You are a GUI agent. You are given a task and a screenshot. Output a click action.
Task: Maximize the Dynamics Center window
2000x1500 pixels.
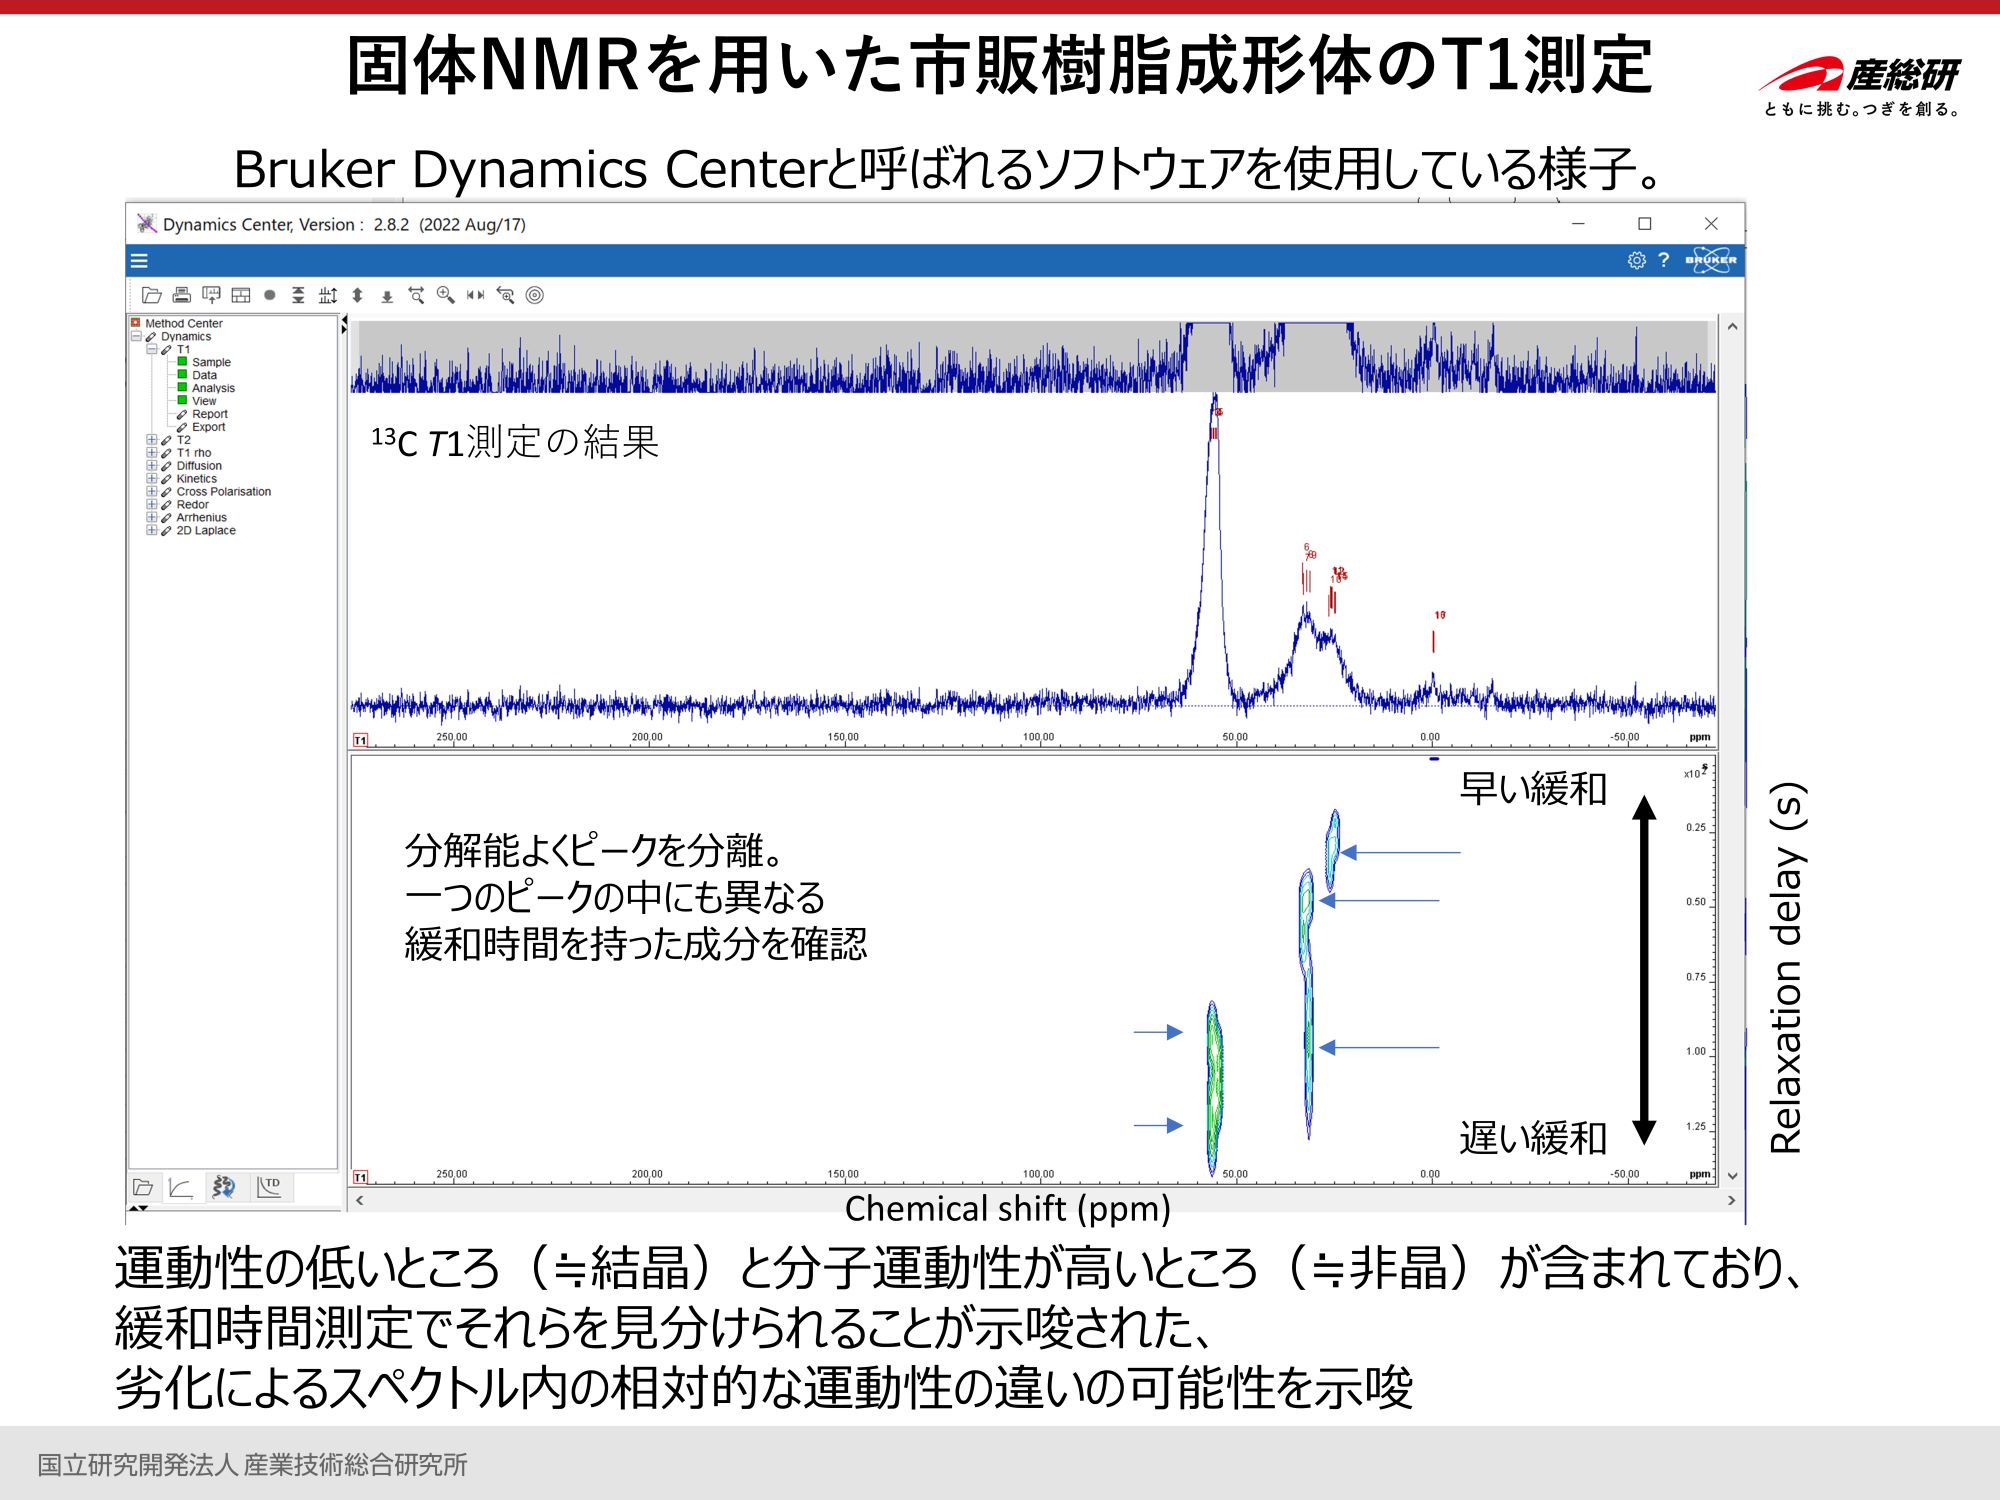[1645, 224]
